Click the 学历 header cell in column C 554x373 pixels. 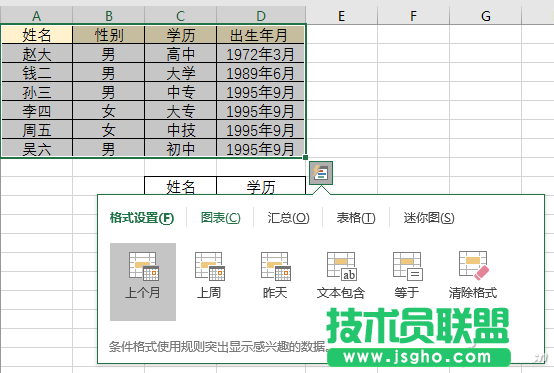tap(181, 35)
